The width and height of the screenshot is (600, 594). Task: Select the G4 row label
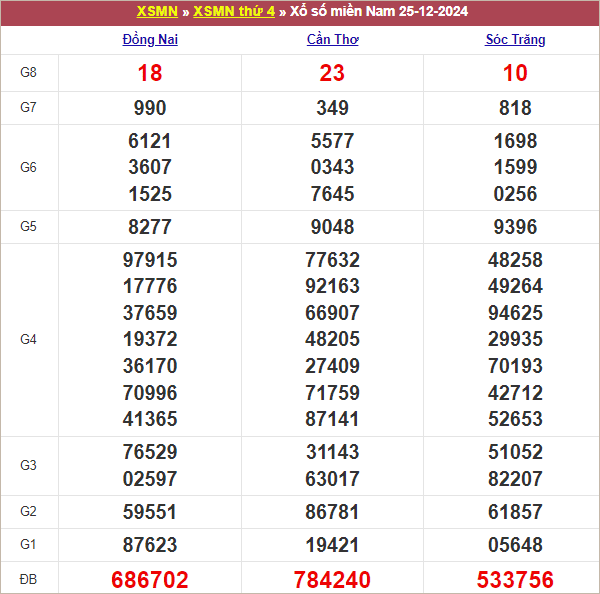click(x=28, y=339)
